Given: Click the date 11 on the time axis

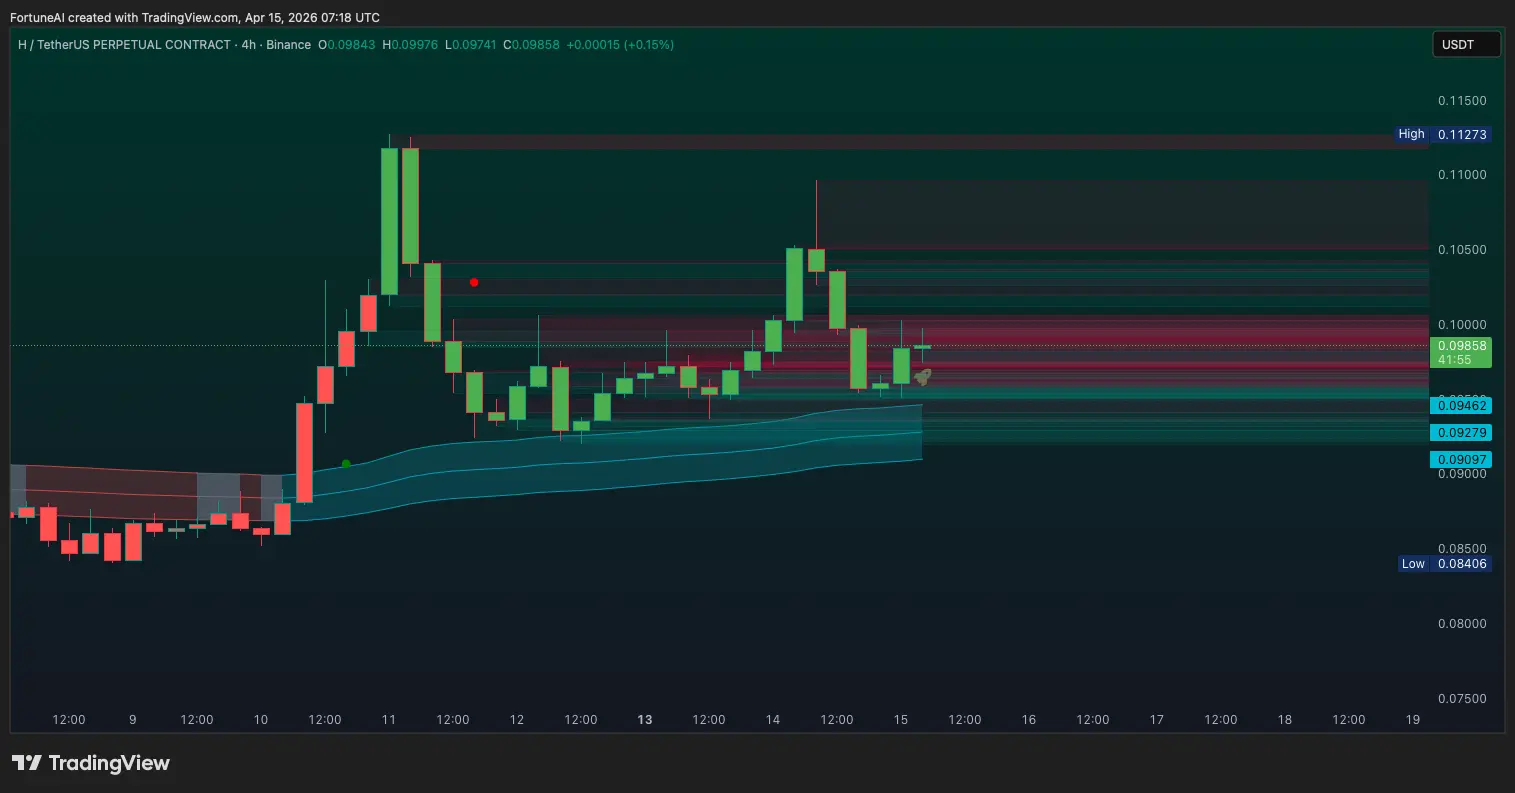Looking at the screenshot, I should (x=389, y=720).
